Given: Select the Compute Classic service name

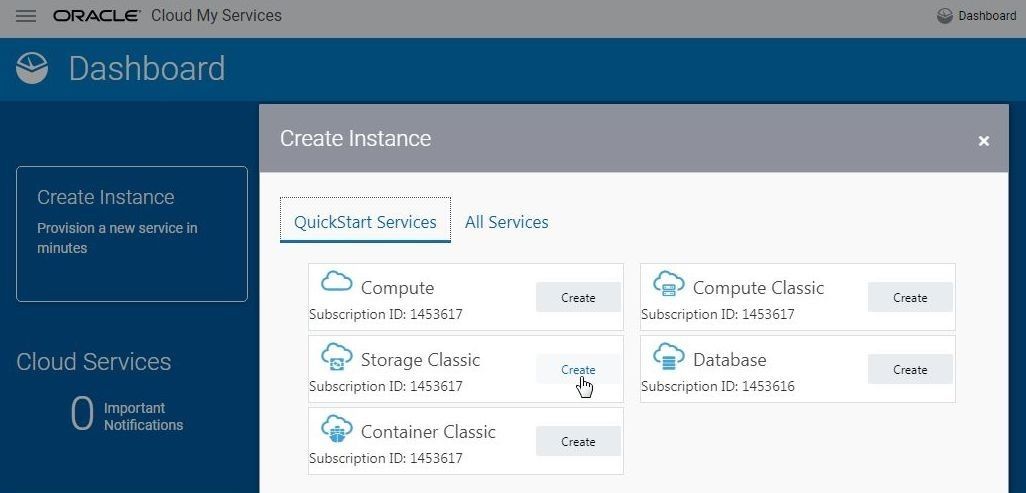Looking at the screenshot, I should click(758, 288).
